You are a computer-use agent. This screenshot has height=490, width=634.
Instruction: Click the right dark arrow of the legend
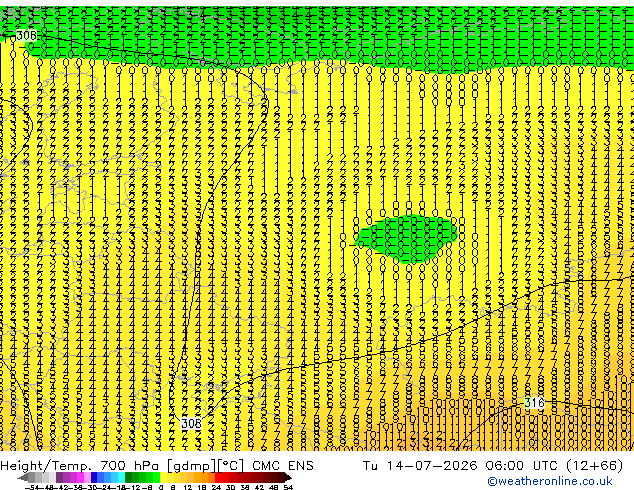click(288, 477)
